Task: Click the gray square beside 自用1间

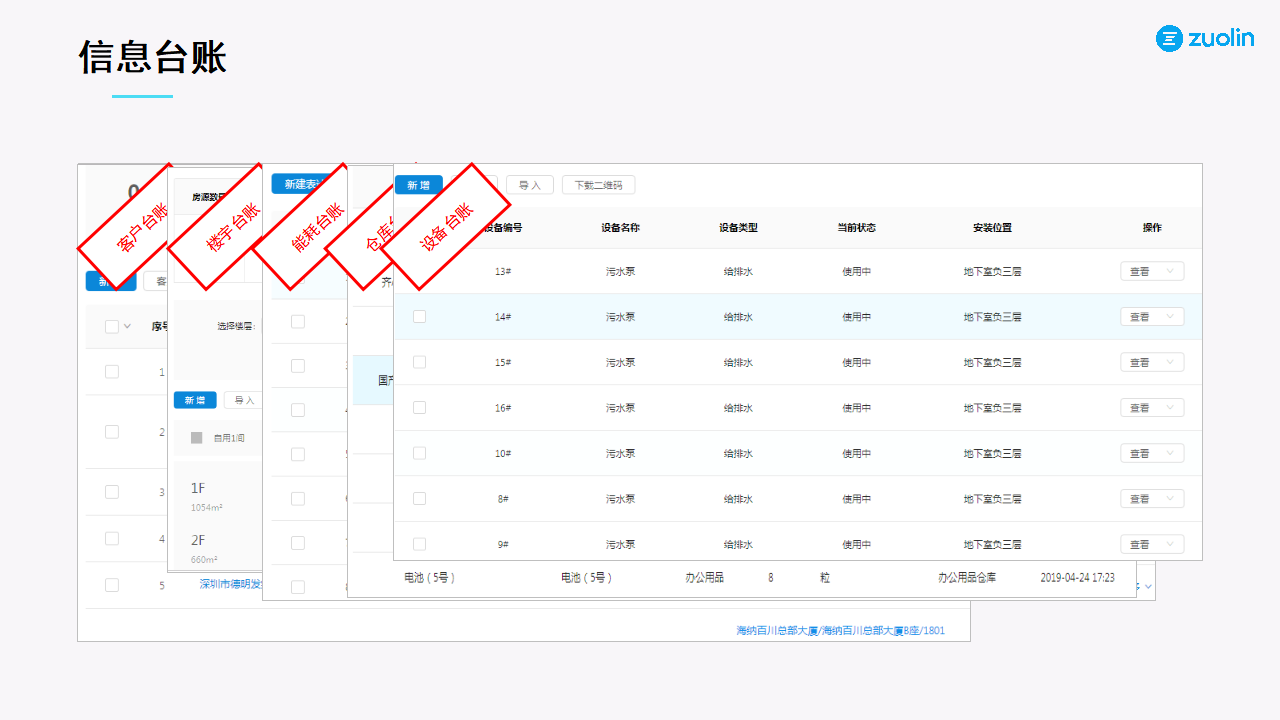Action: [x=196, y=438]
